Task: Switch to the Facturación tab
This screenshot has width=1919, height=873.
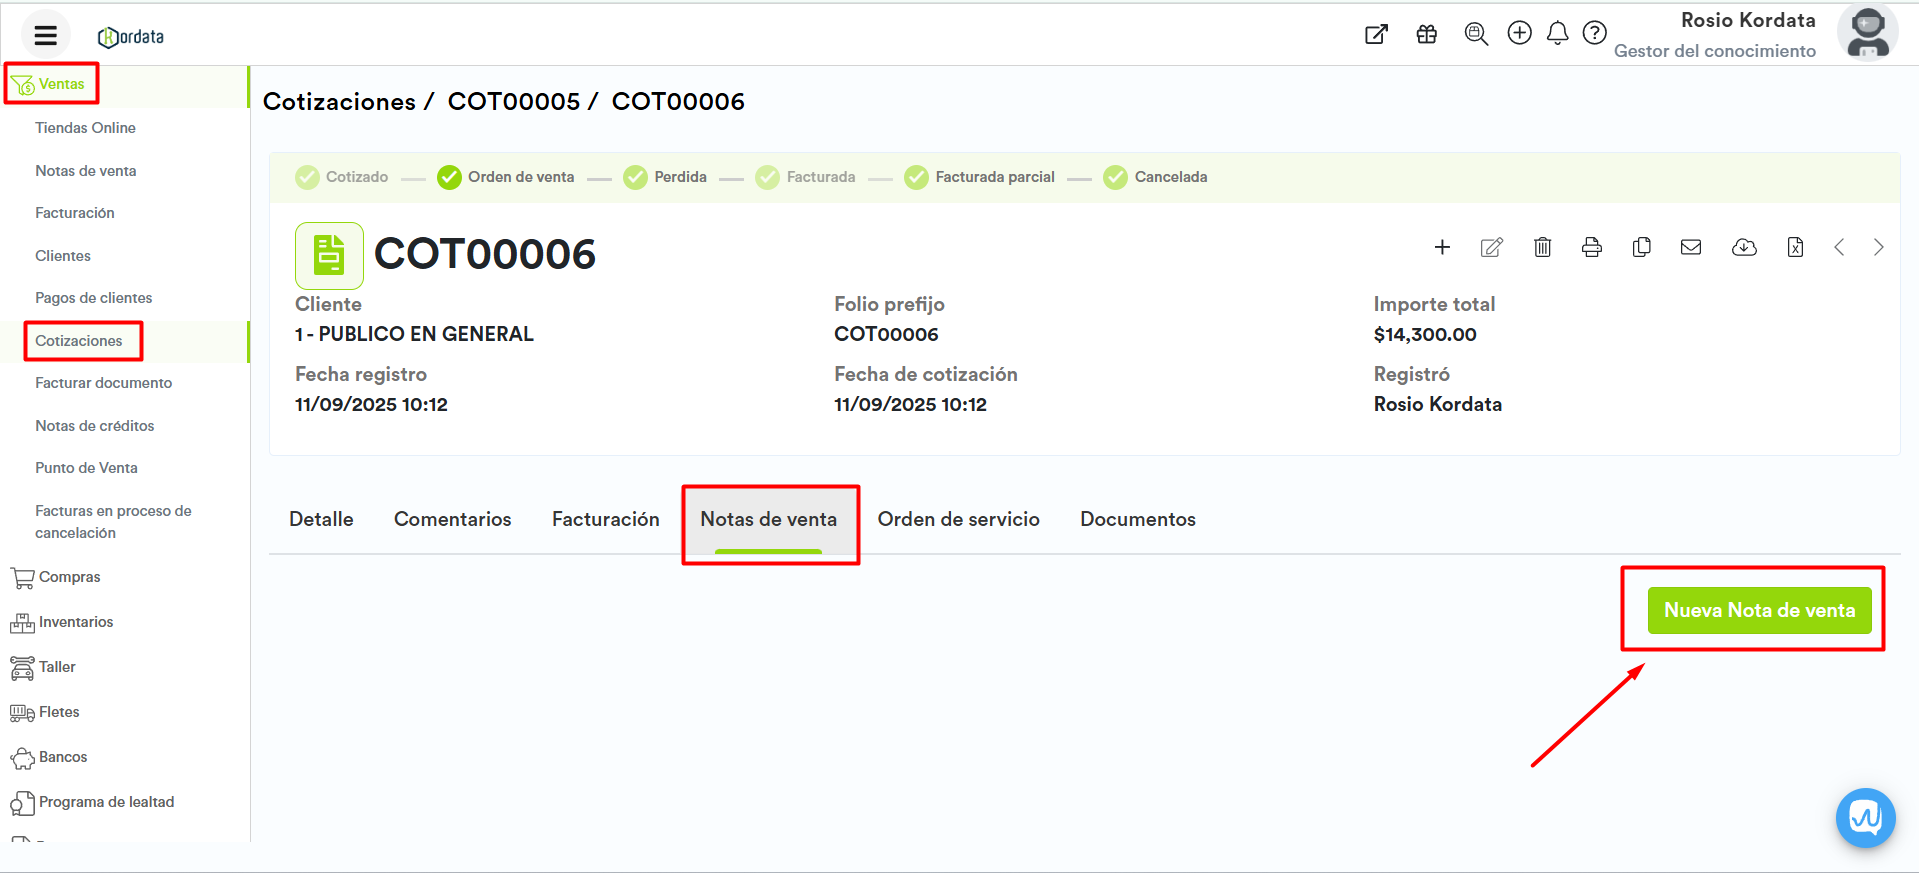Action: [605, 519]
